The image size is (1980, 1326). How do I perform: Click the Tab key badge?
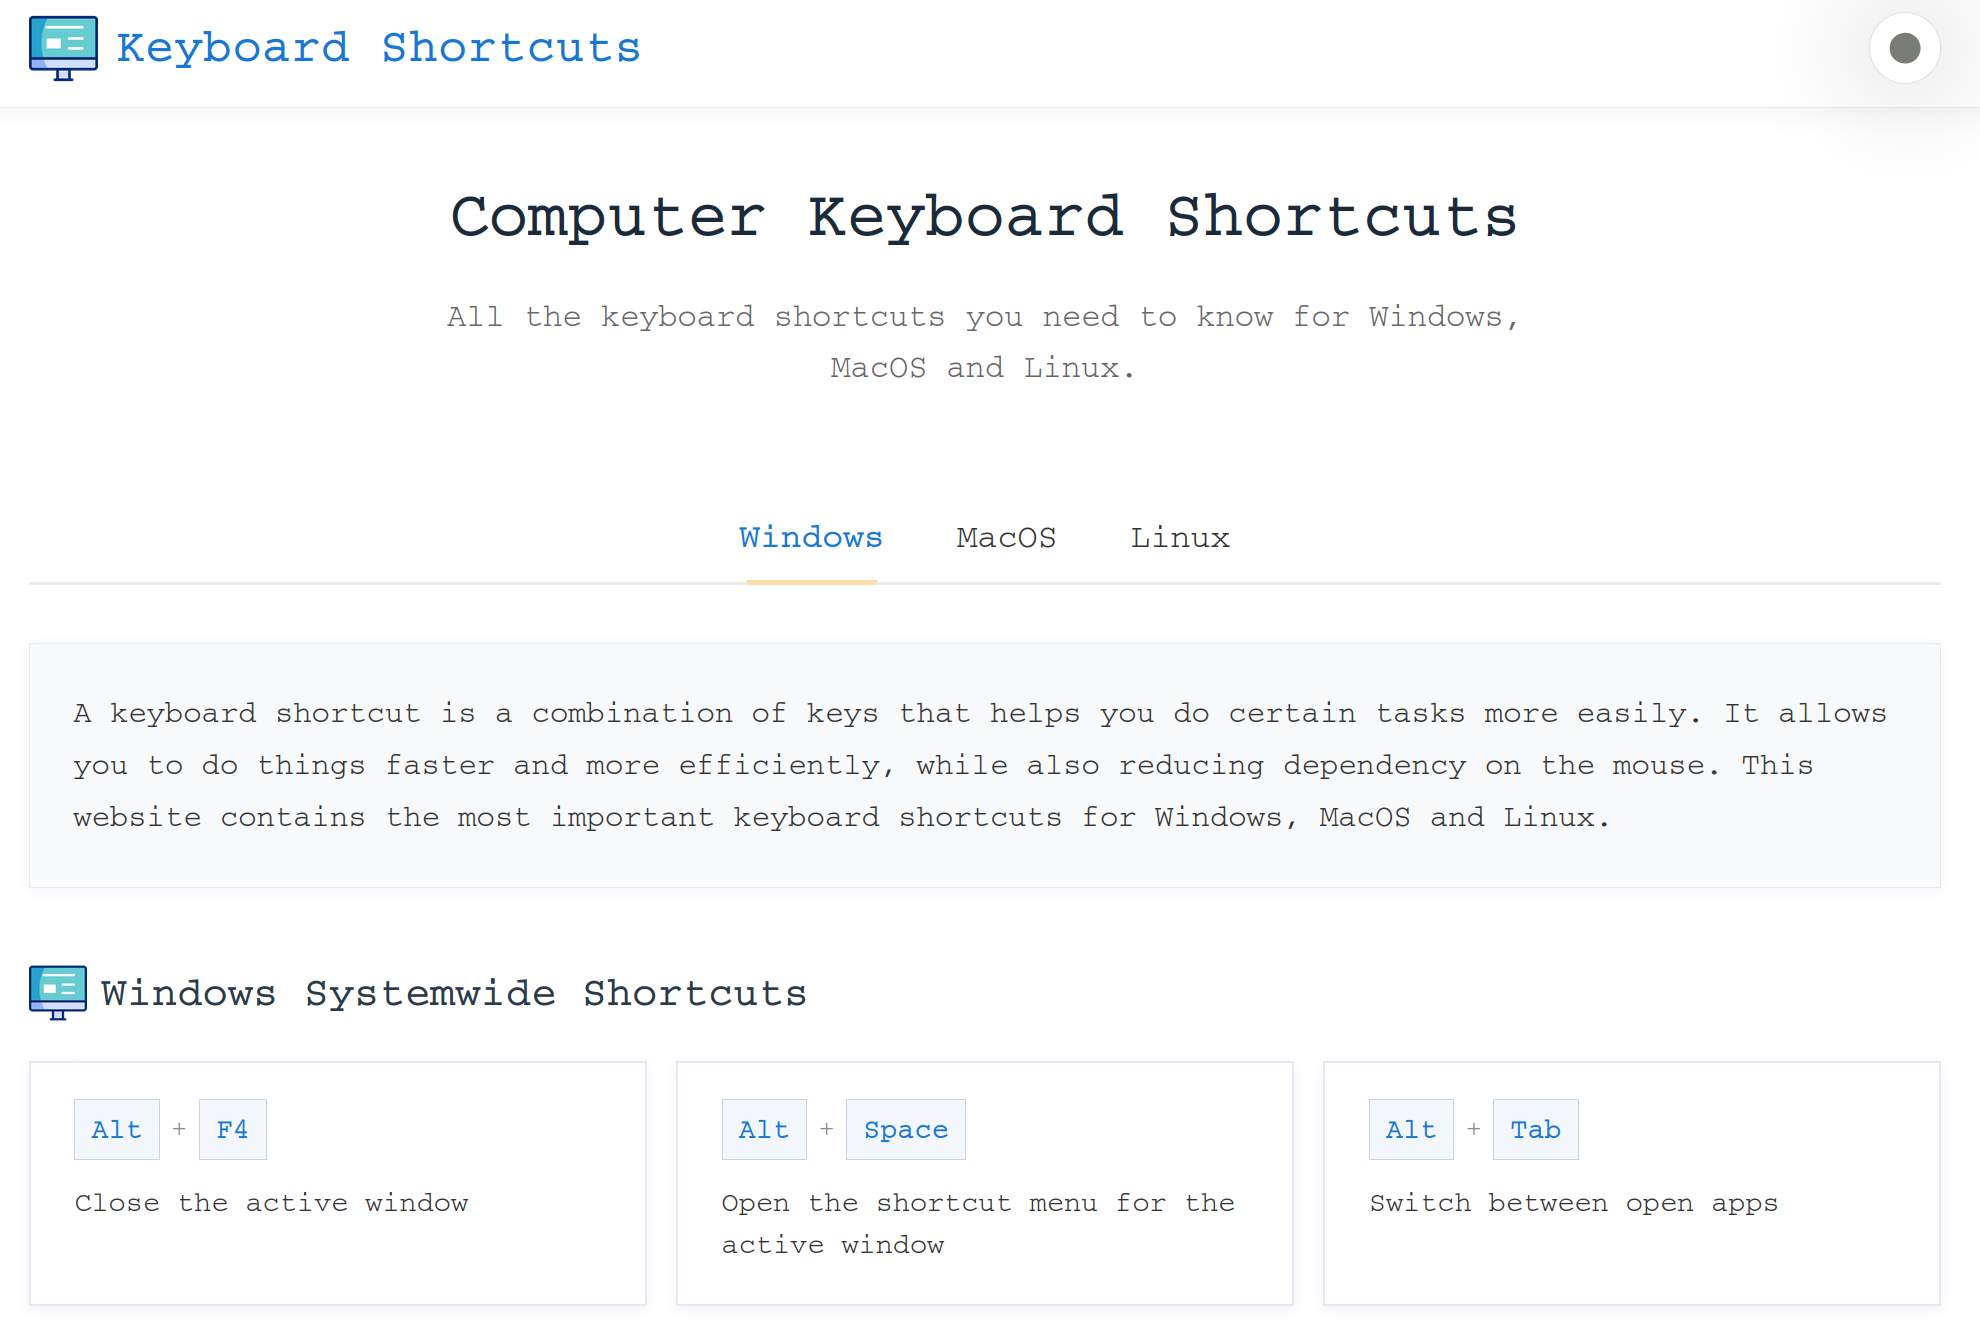(x=1536, y=1129)
